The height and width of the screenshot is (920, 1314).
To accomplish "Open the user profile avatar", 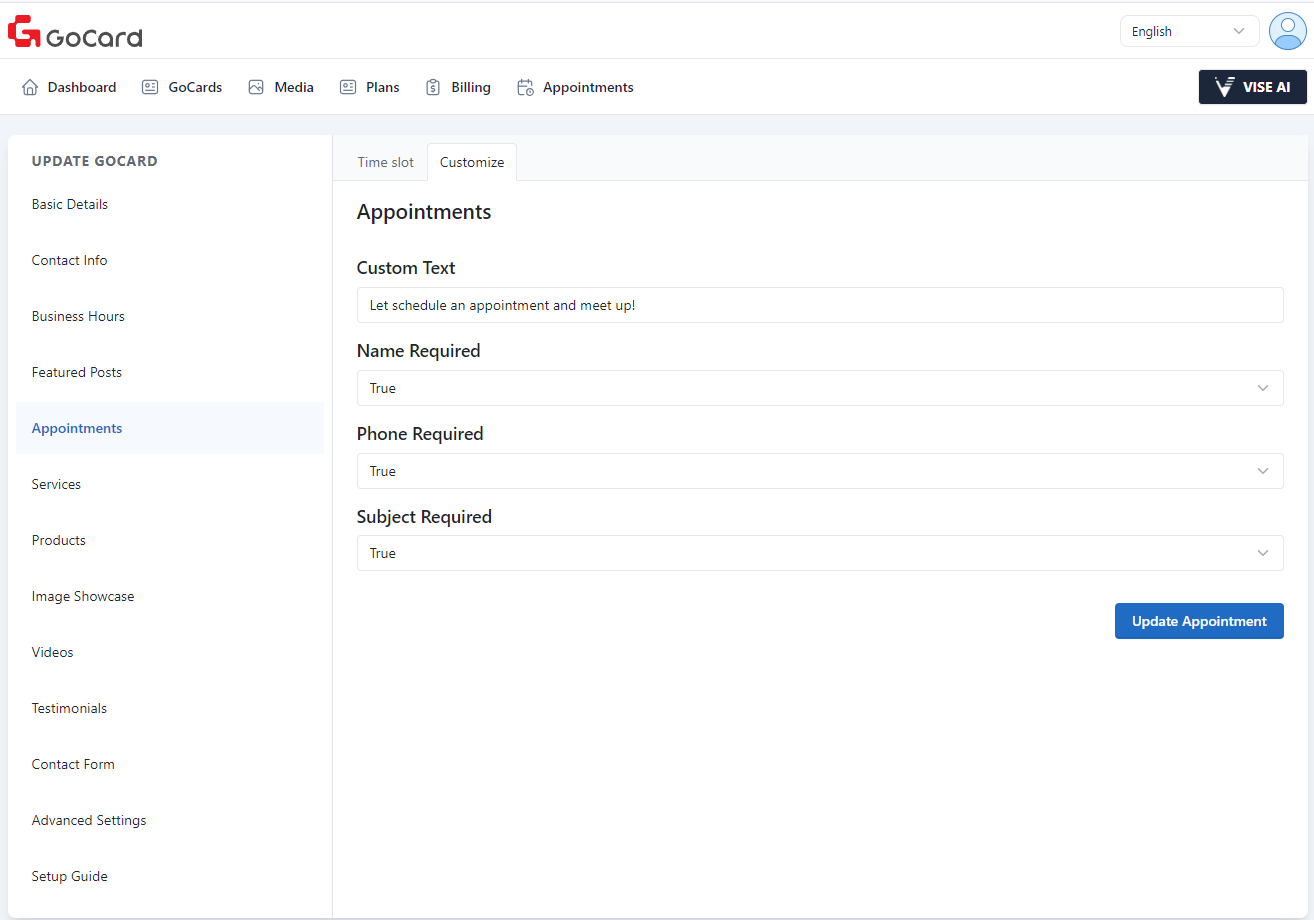I will pyautogui.click(x=1286, y=31).
